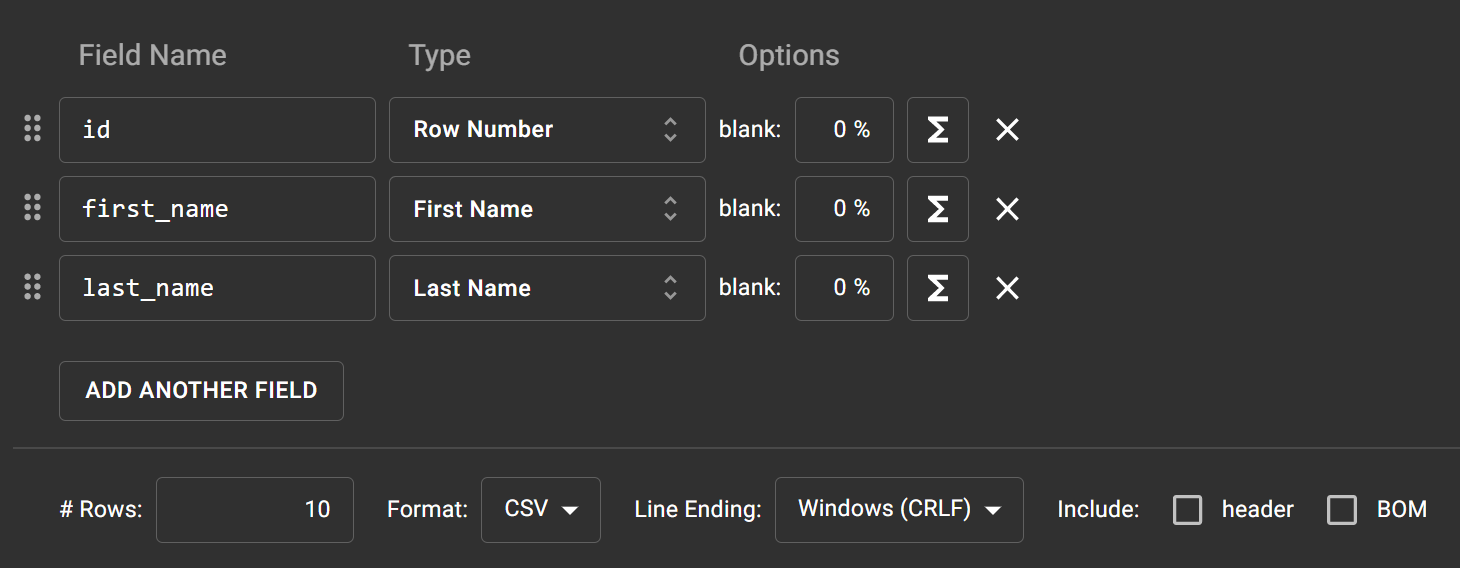Open the Row Number type selector
This screenshot has height=568, width=1460.
pos(546,130)
